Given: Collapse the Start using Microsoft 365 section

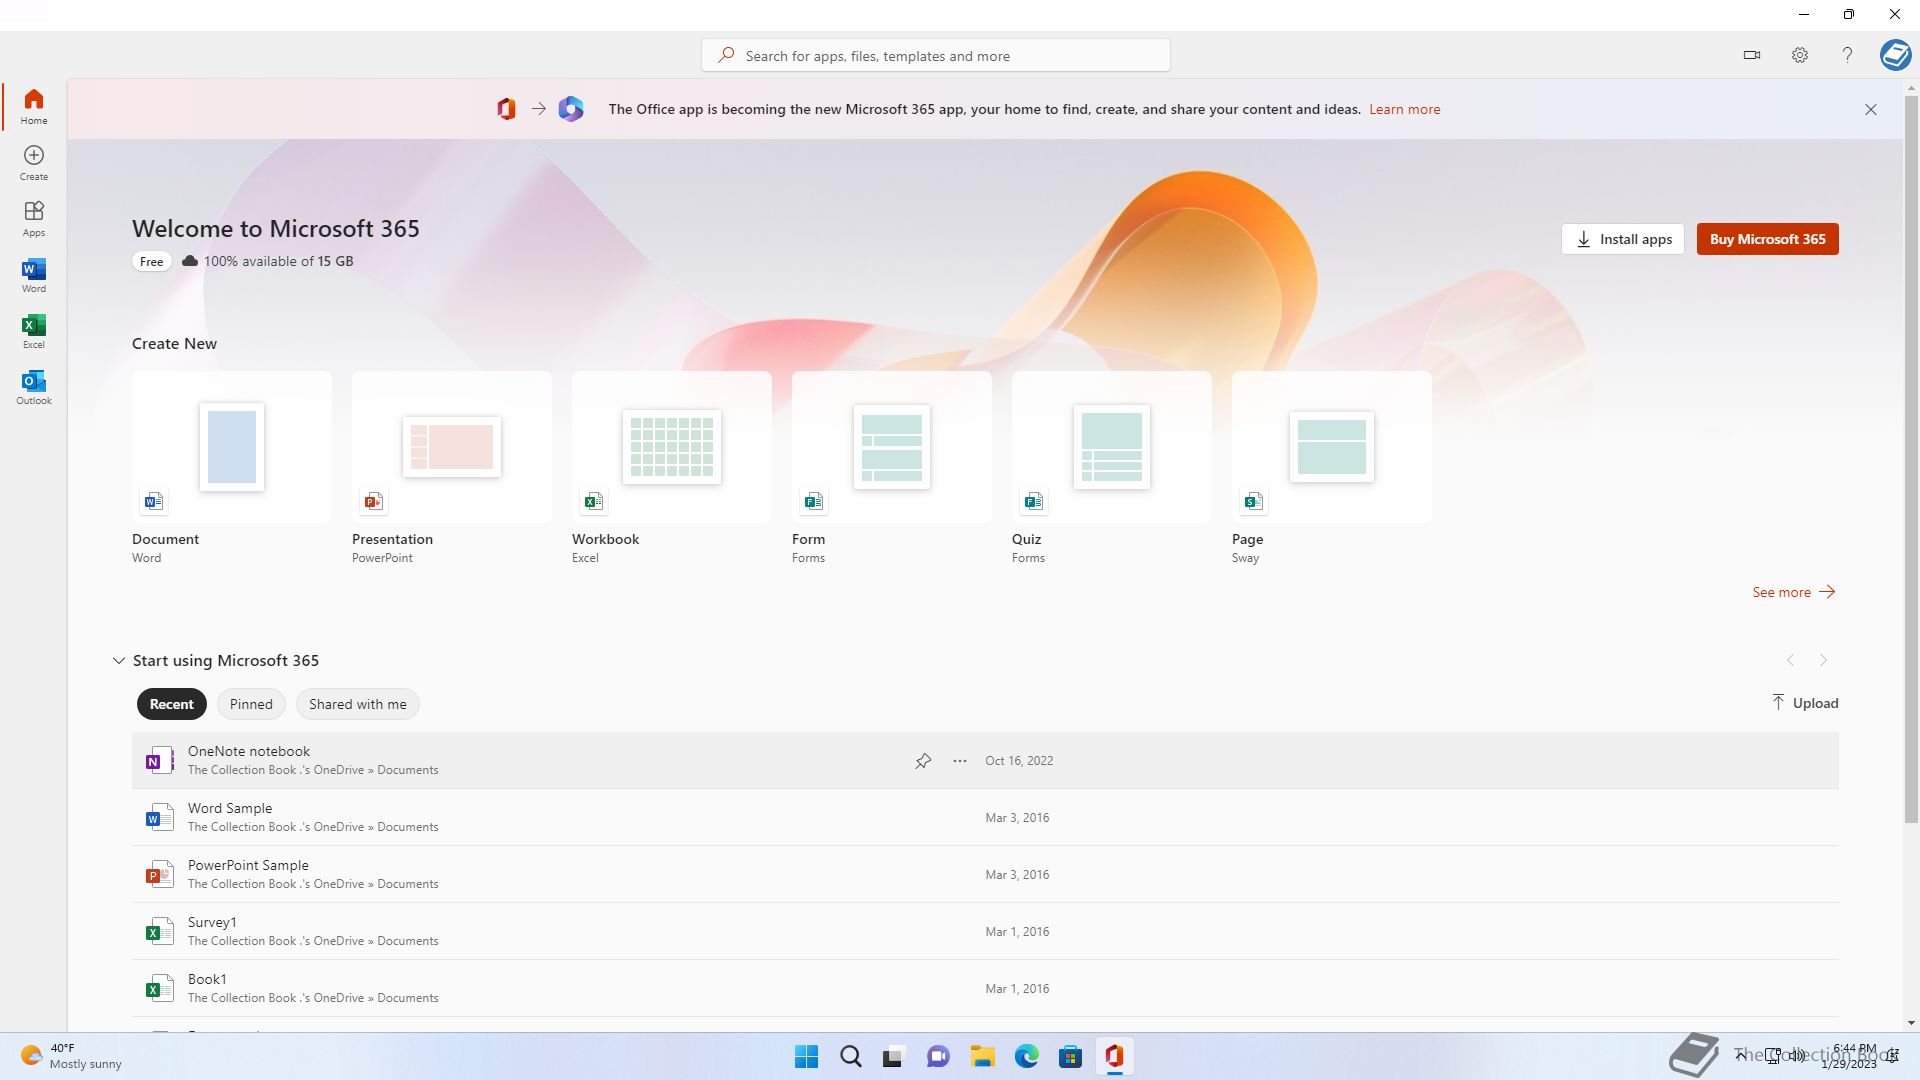Looking at the screenshot, I should point(118,660).
